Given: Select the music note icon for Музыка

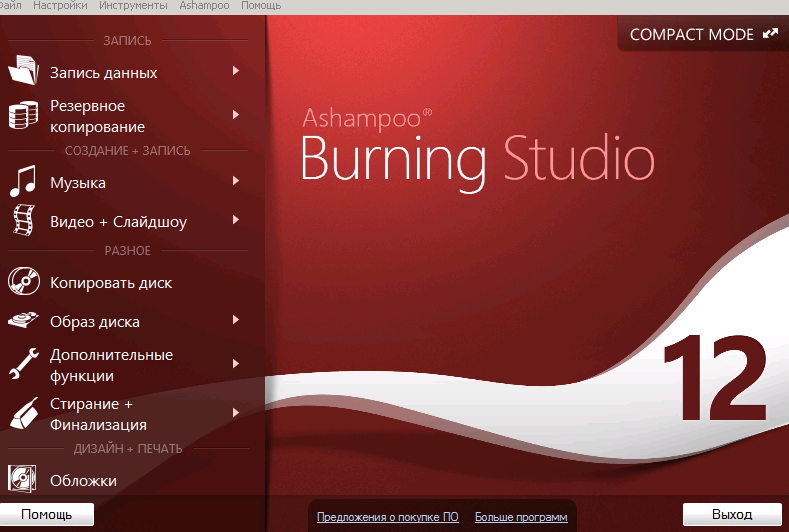Looking at the screenshot, I should tap(23, 181).
